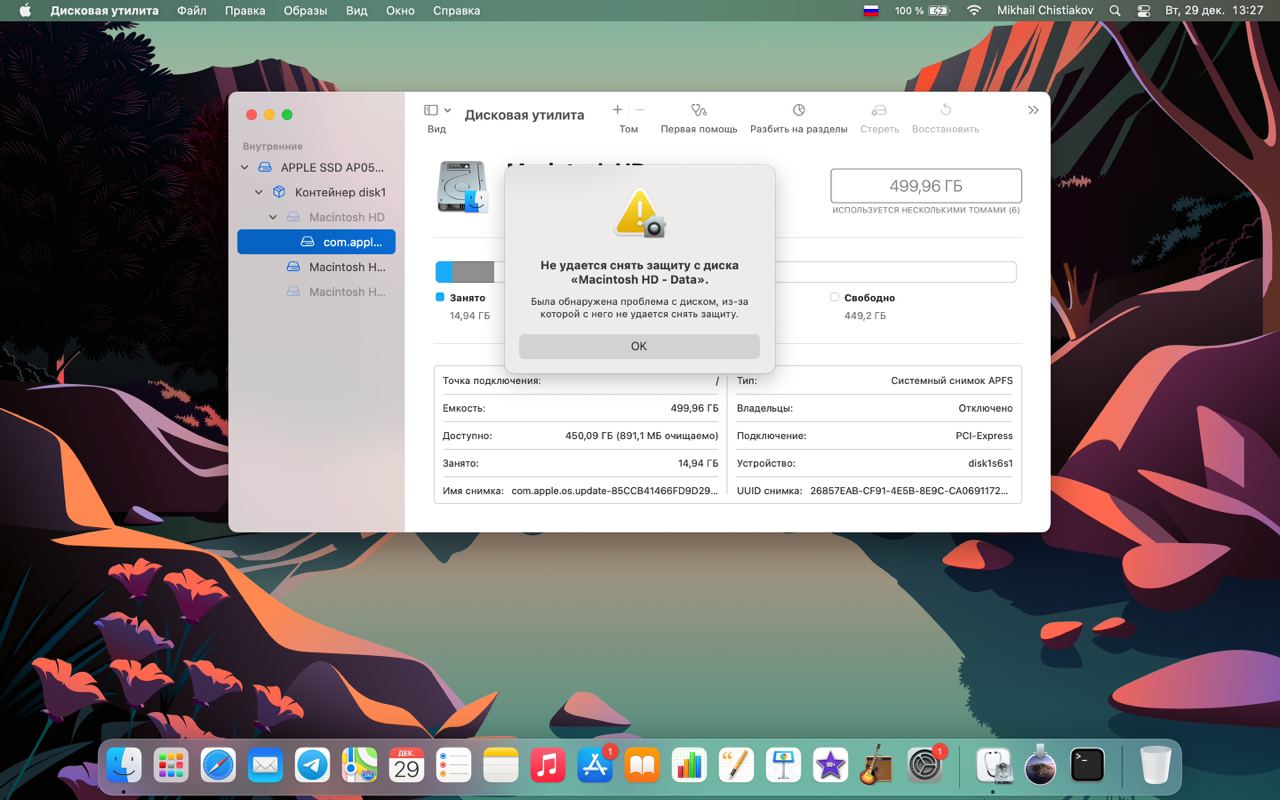Click the com.apple.os.update snapshot name value
The height and width of the screenshot is (800, 1280).
(615, 491)
